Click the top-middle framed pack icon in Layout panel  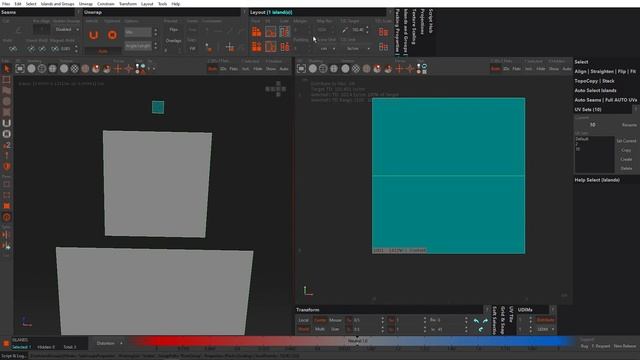pos(270,31)
